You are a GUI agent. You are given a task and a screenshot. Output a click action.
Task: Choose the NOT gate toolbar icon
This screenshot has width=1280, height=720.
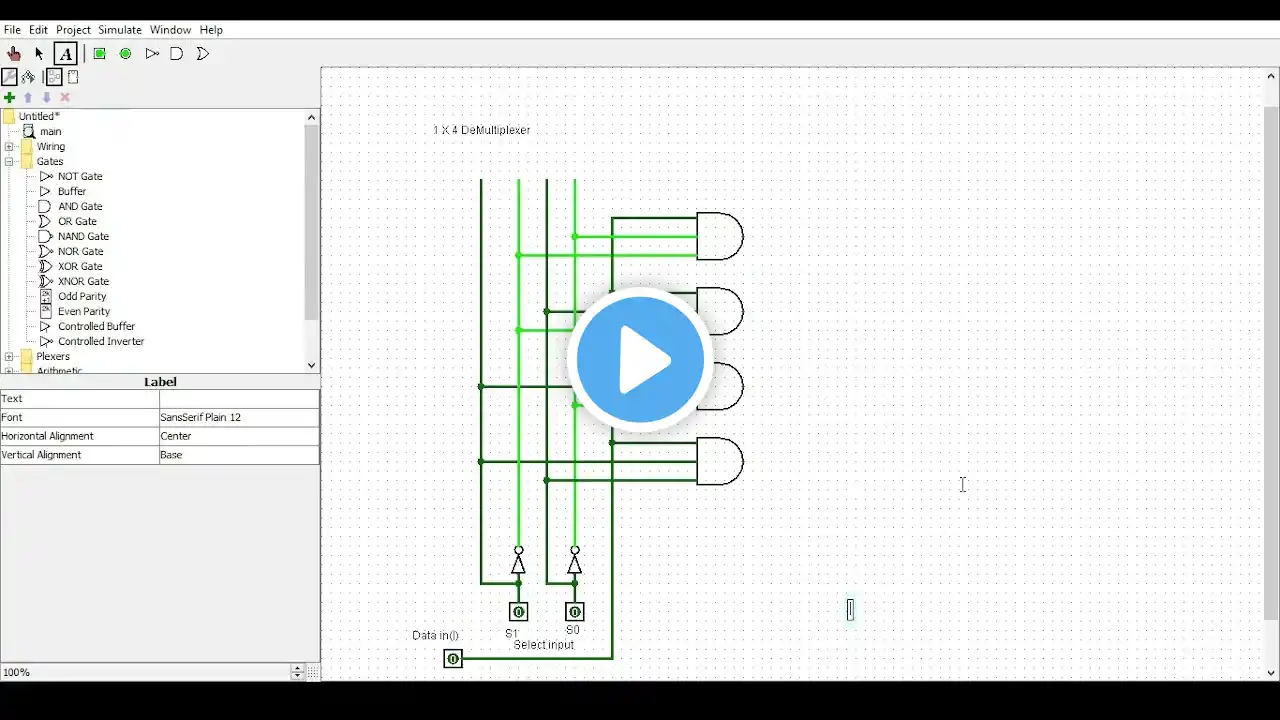pos(152,54)
